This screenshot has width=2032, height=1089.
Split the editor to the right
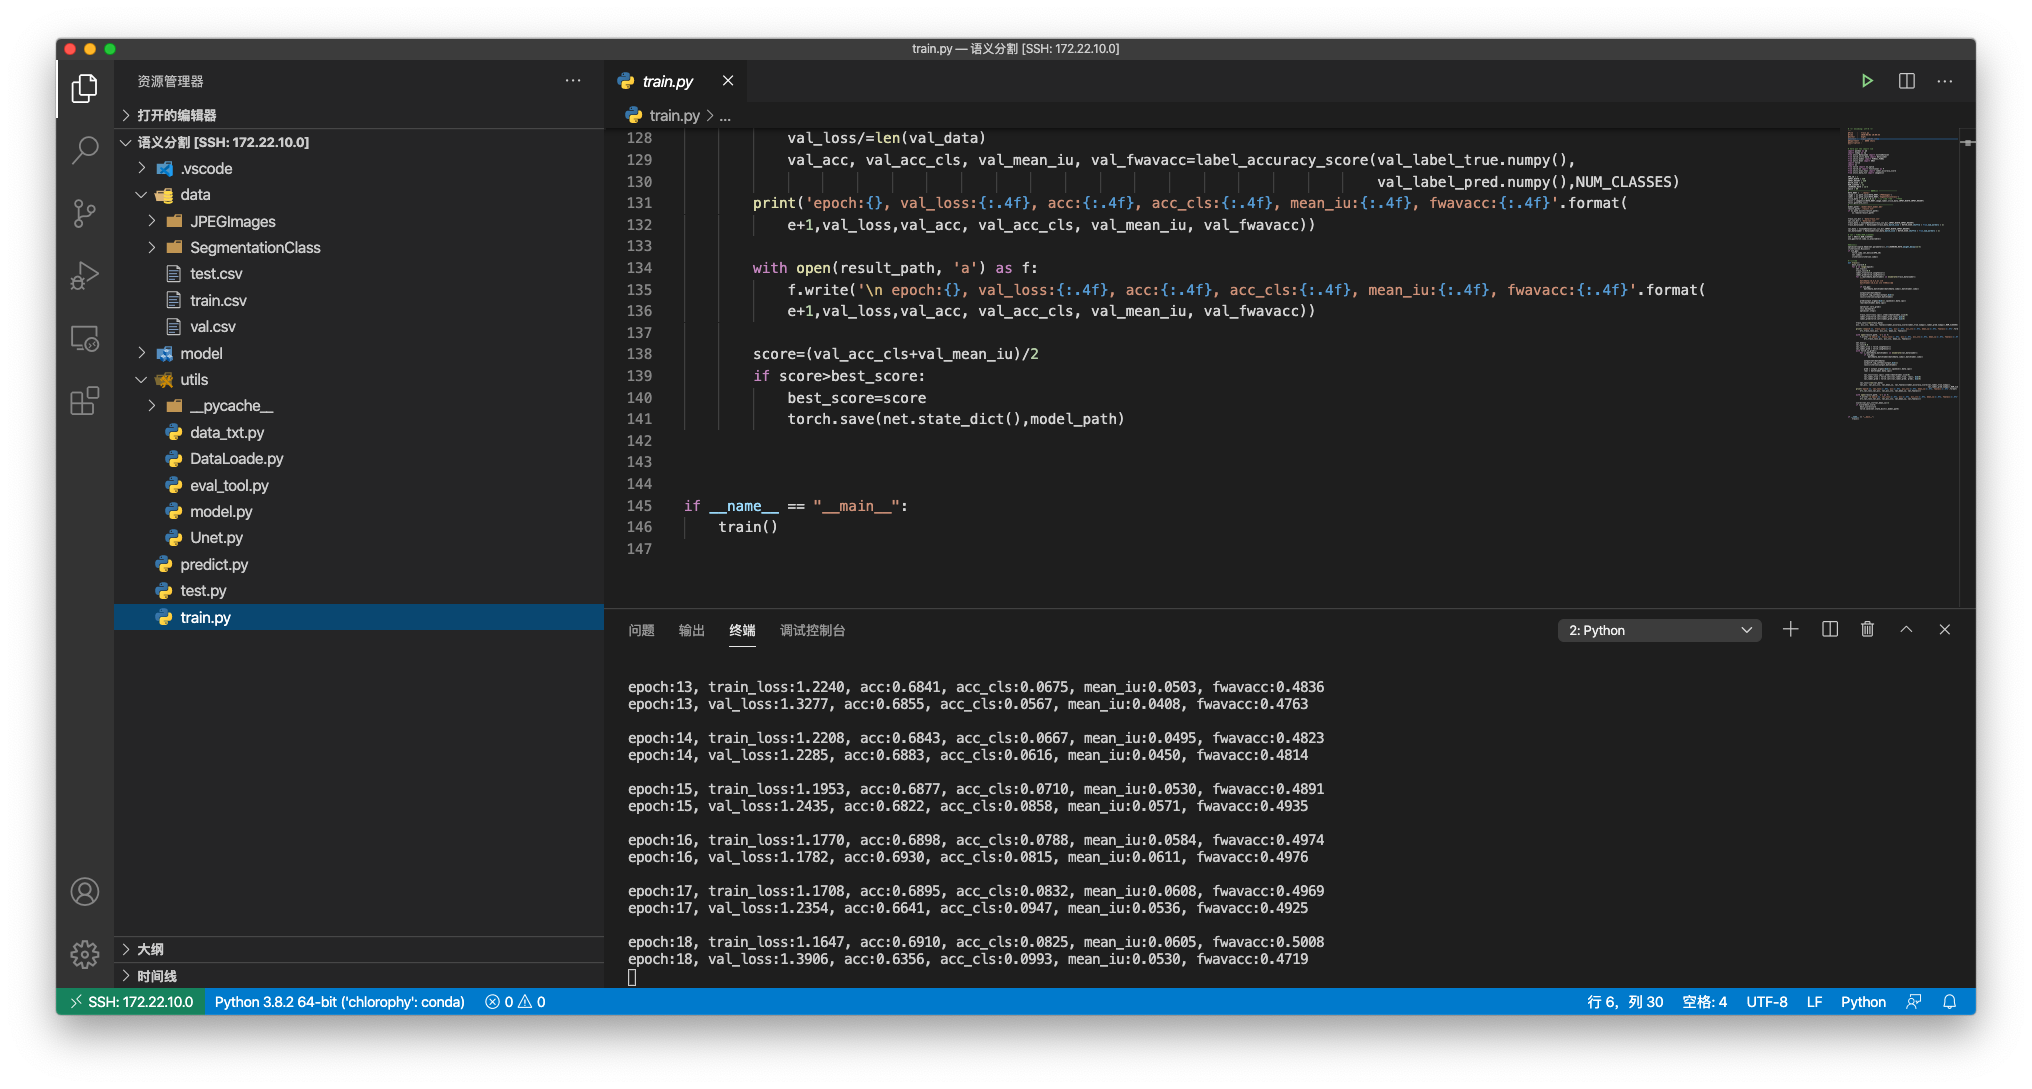[1906, 81]
